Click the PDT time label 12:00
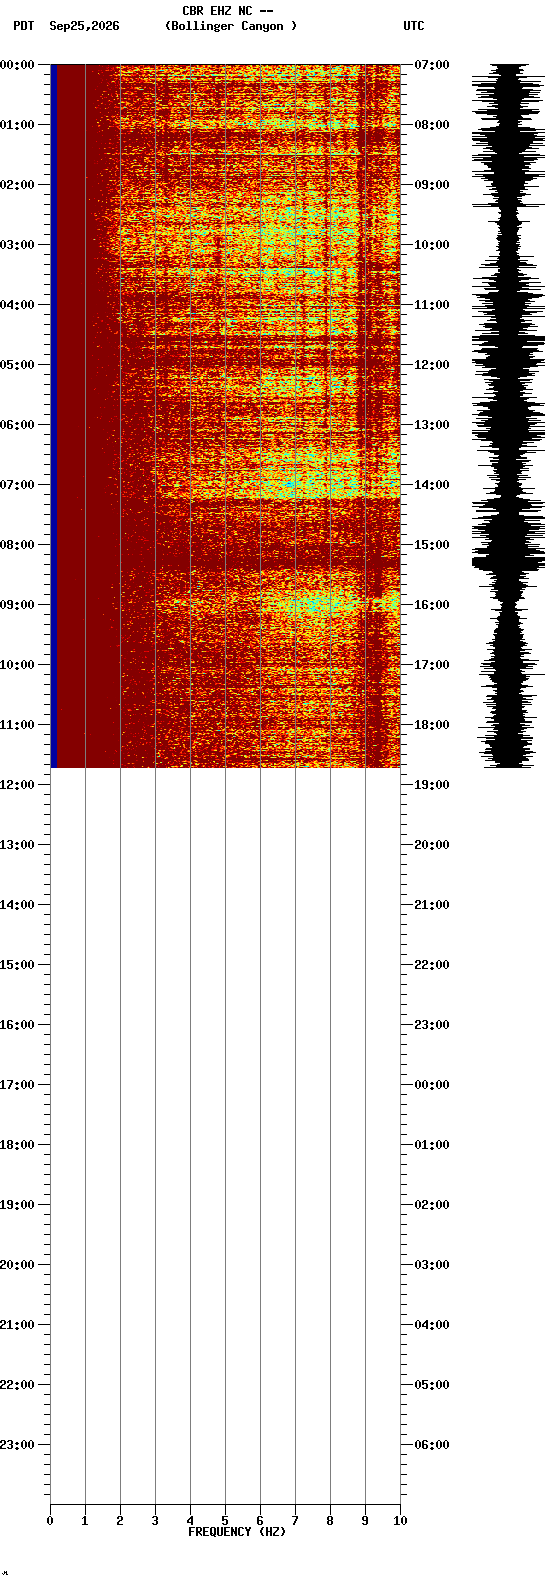Image resolution: width=552 pixels, height=1584 pixels. [17, 785]
